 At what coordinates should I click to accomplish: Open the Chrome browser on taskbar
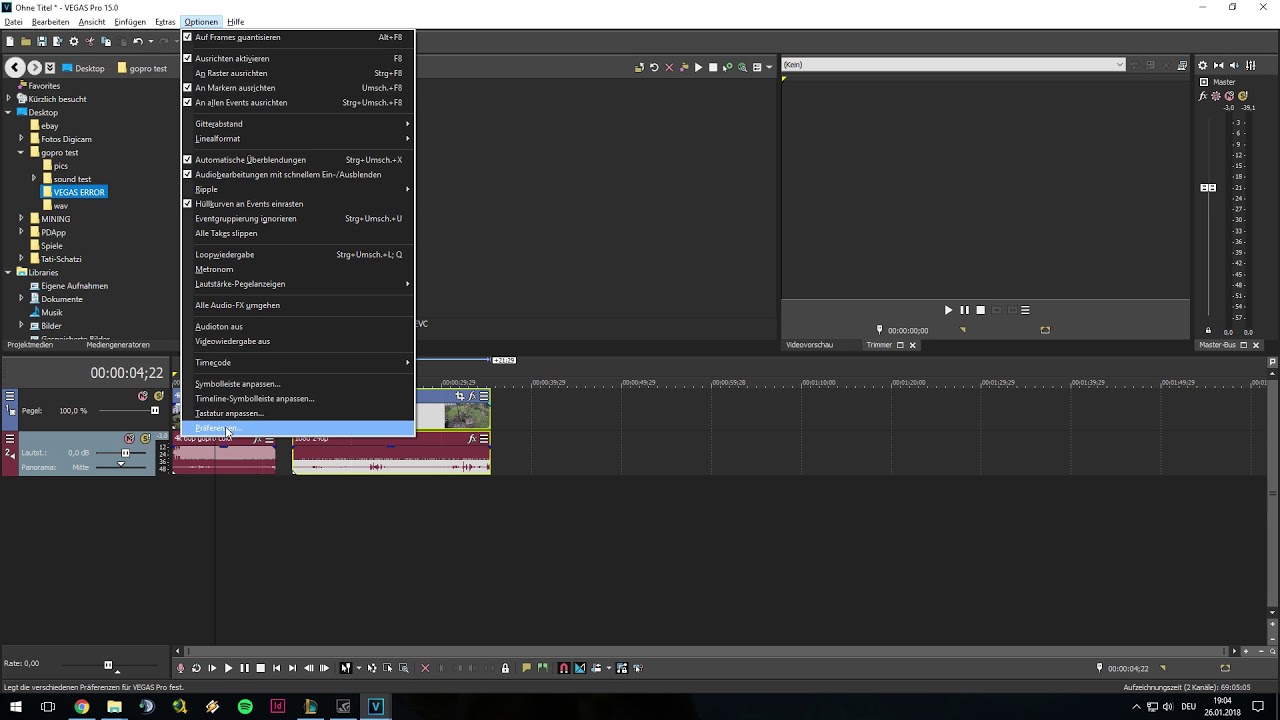tap(81, 706)
